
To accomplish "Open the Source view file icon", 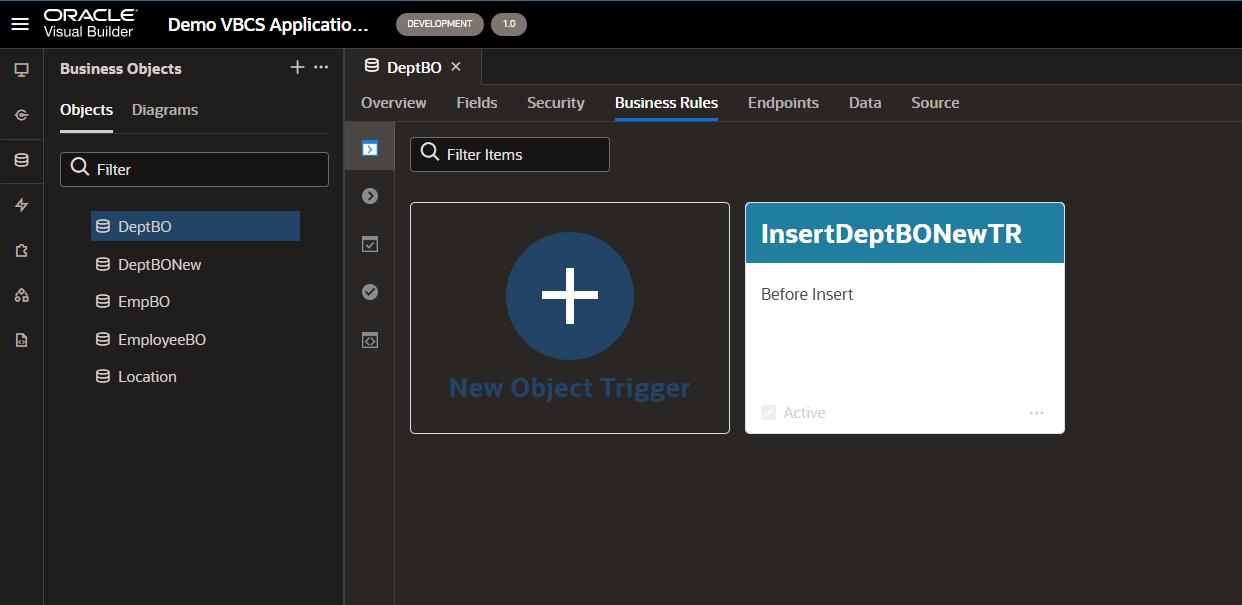I will (21, 340).
